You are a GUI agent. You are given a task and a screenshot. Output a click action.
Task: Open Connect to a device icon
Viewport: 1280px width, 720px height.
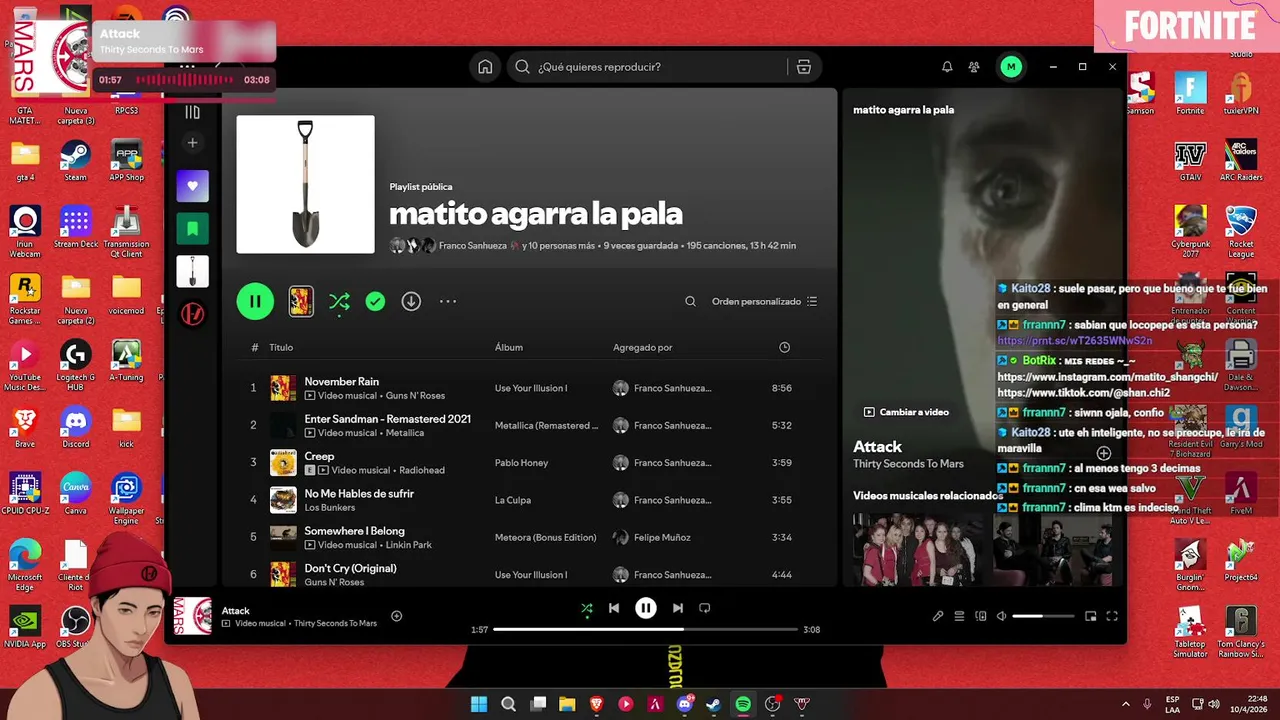tap(981, 616)
